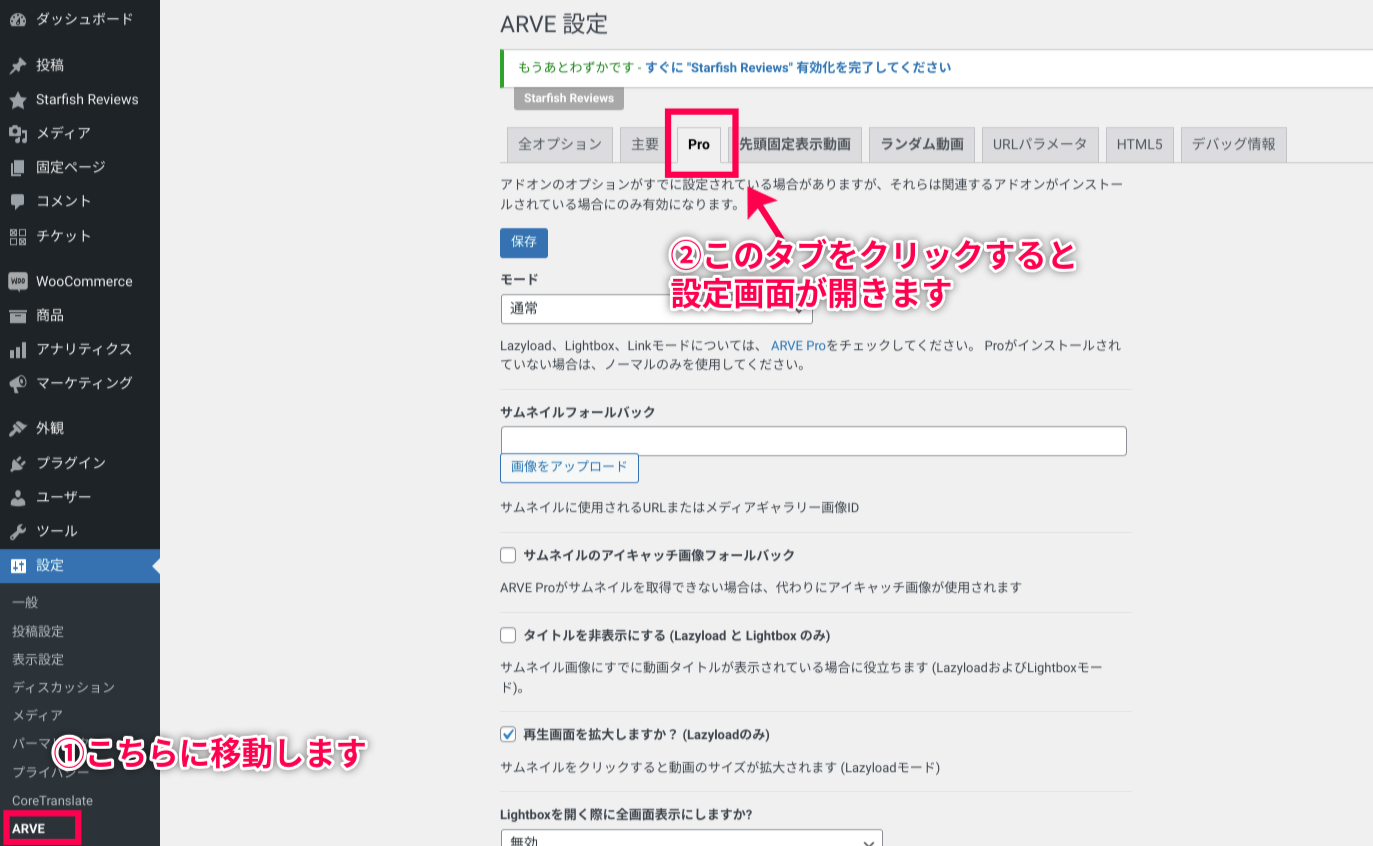Click the 画像をアップロード button
The image size is (1373, 846).
click(x=569, y=468)
